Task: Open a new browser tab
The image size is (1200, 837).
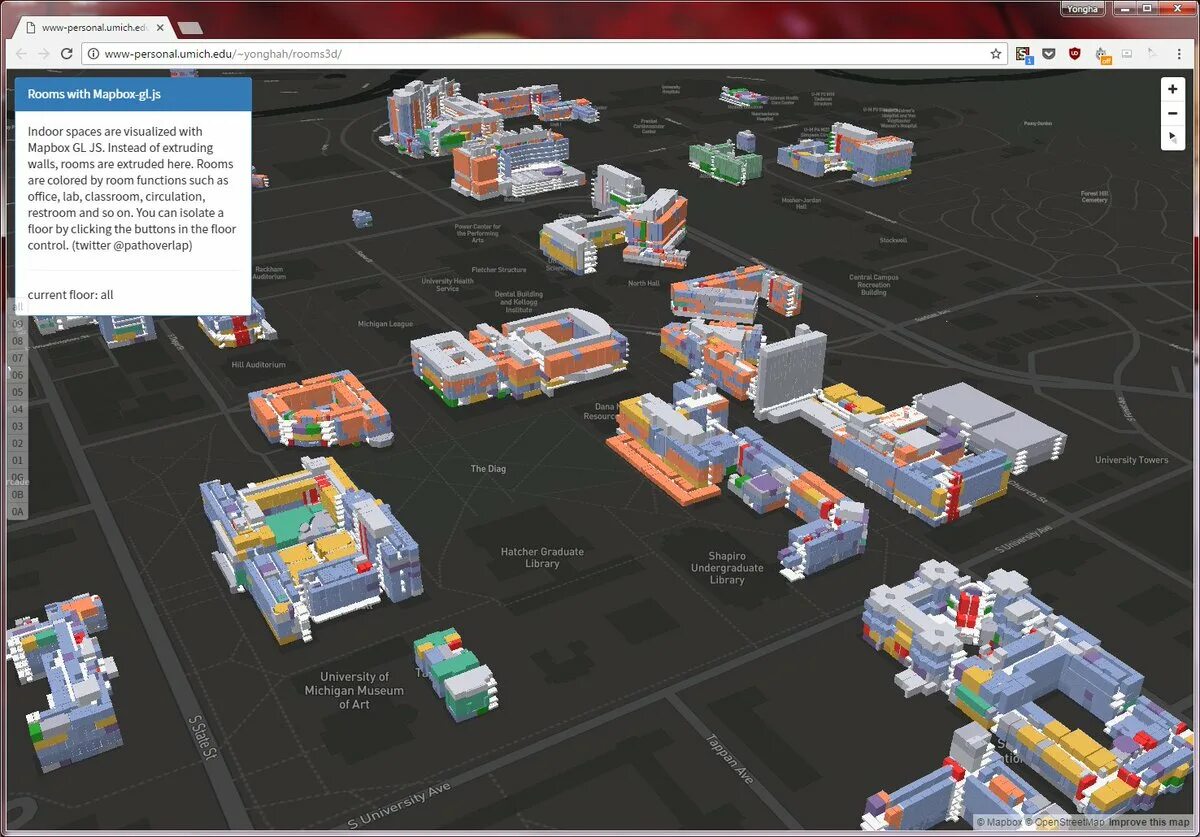Action: tap(189, 28)
